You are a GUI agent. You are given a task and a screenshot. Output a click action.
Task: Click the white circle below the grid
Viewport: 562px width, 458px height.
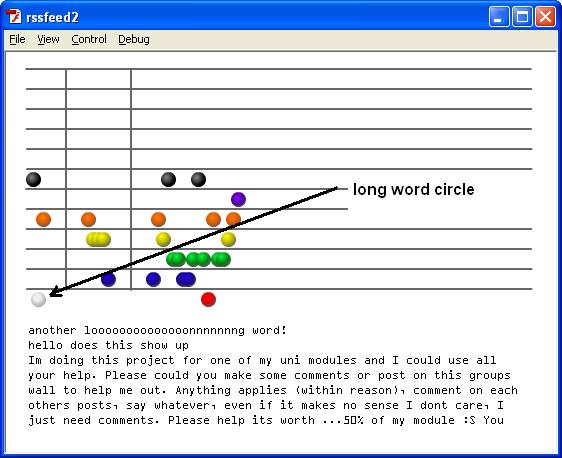click(x=38, y=299)
